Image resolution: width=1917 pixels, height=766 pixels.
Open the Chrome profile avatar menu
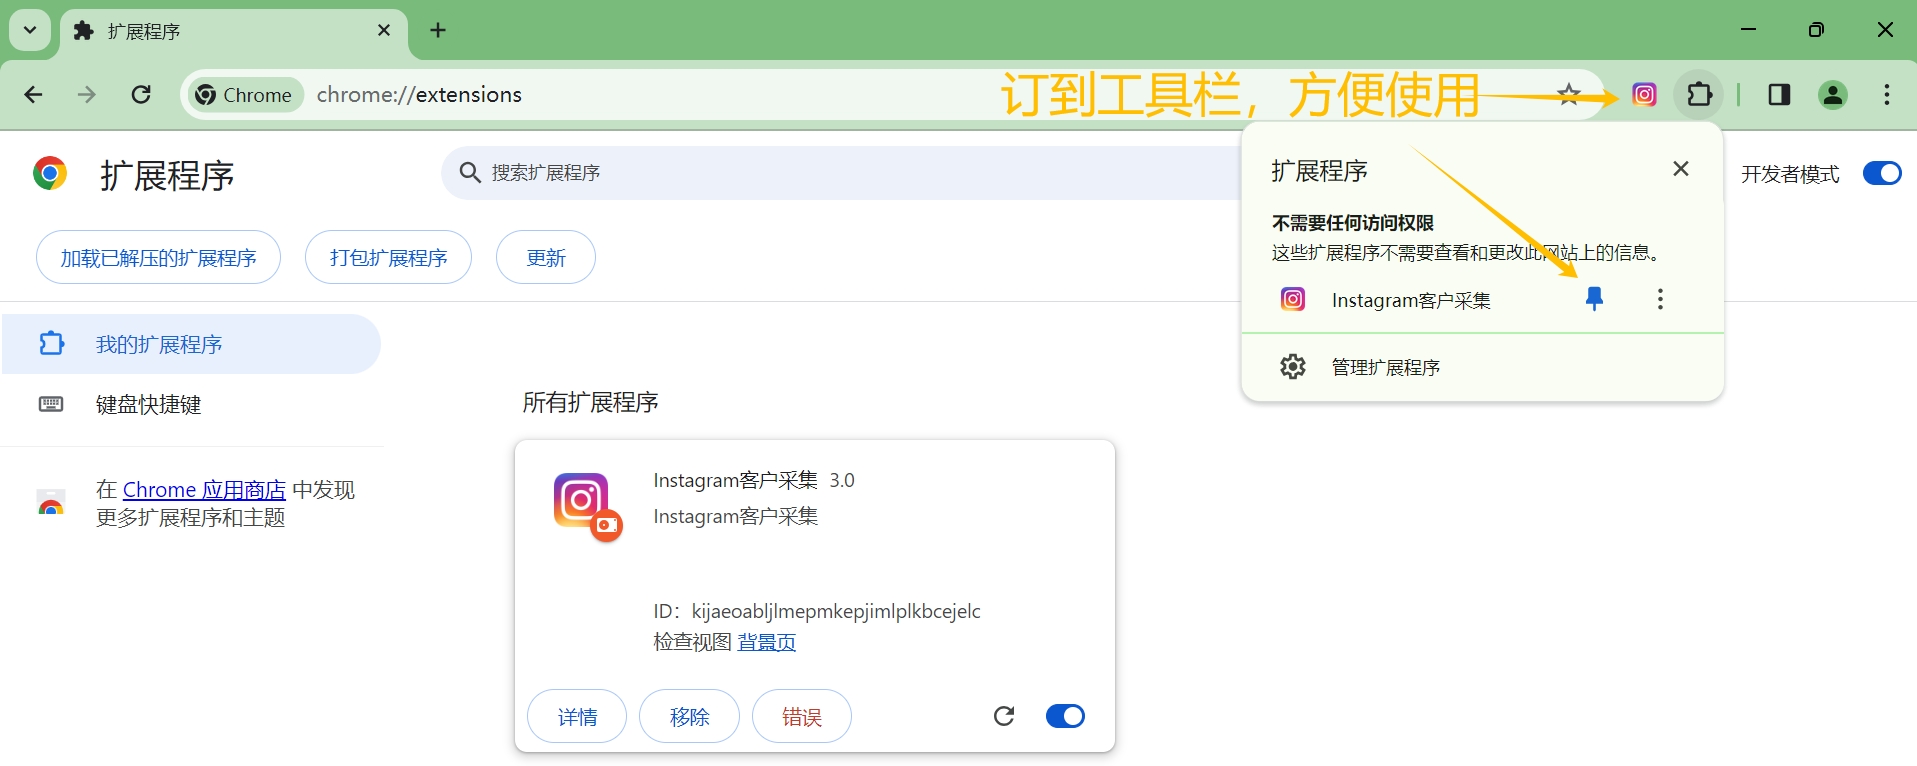point(1833,95)
